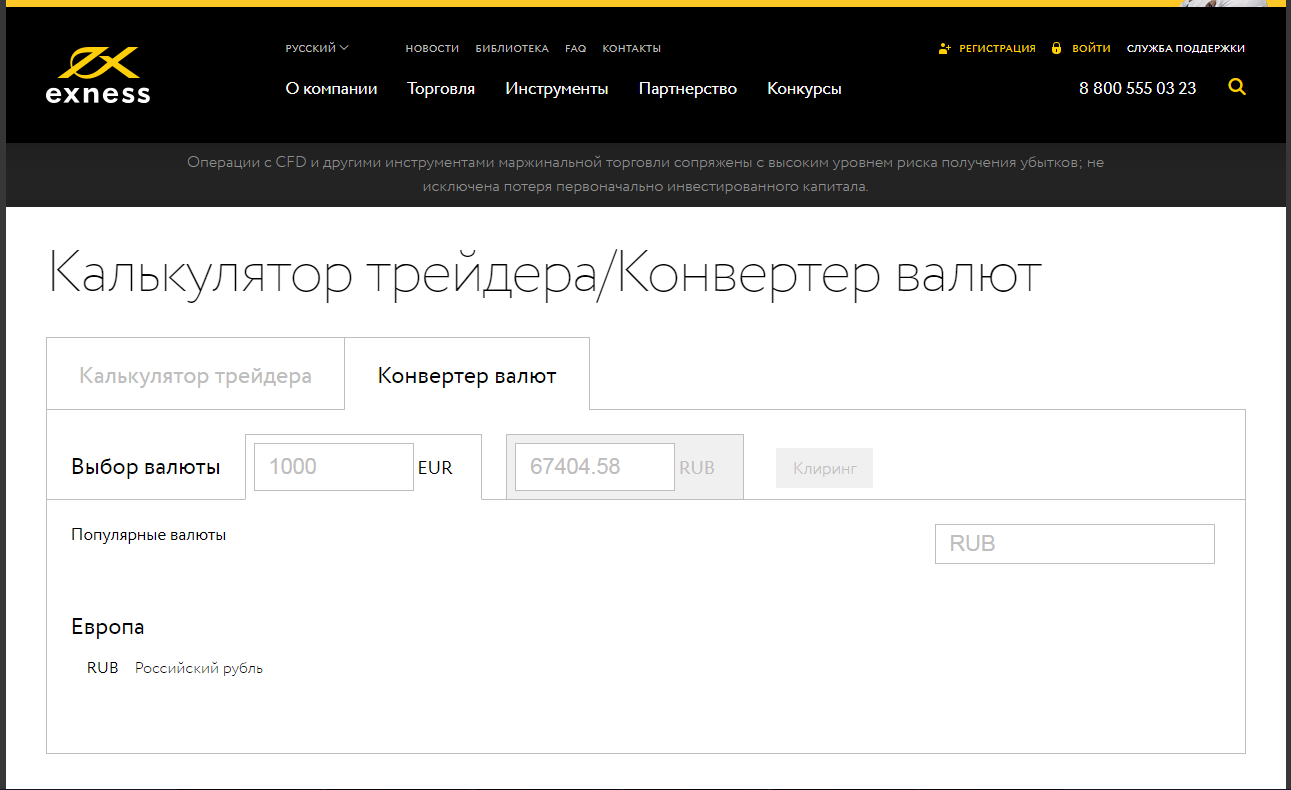Viewport: 1291px width, 790px height.
Task: Open the FAQ link
Action: (x=575, y=48)
